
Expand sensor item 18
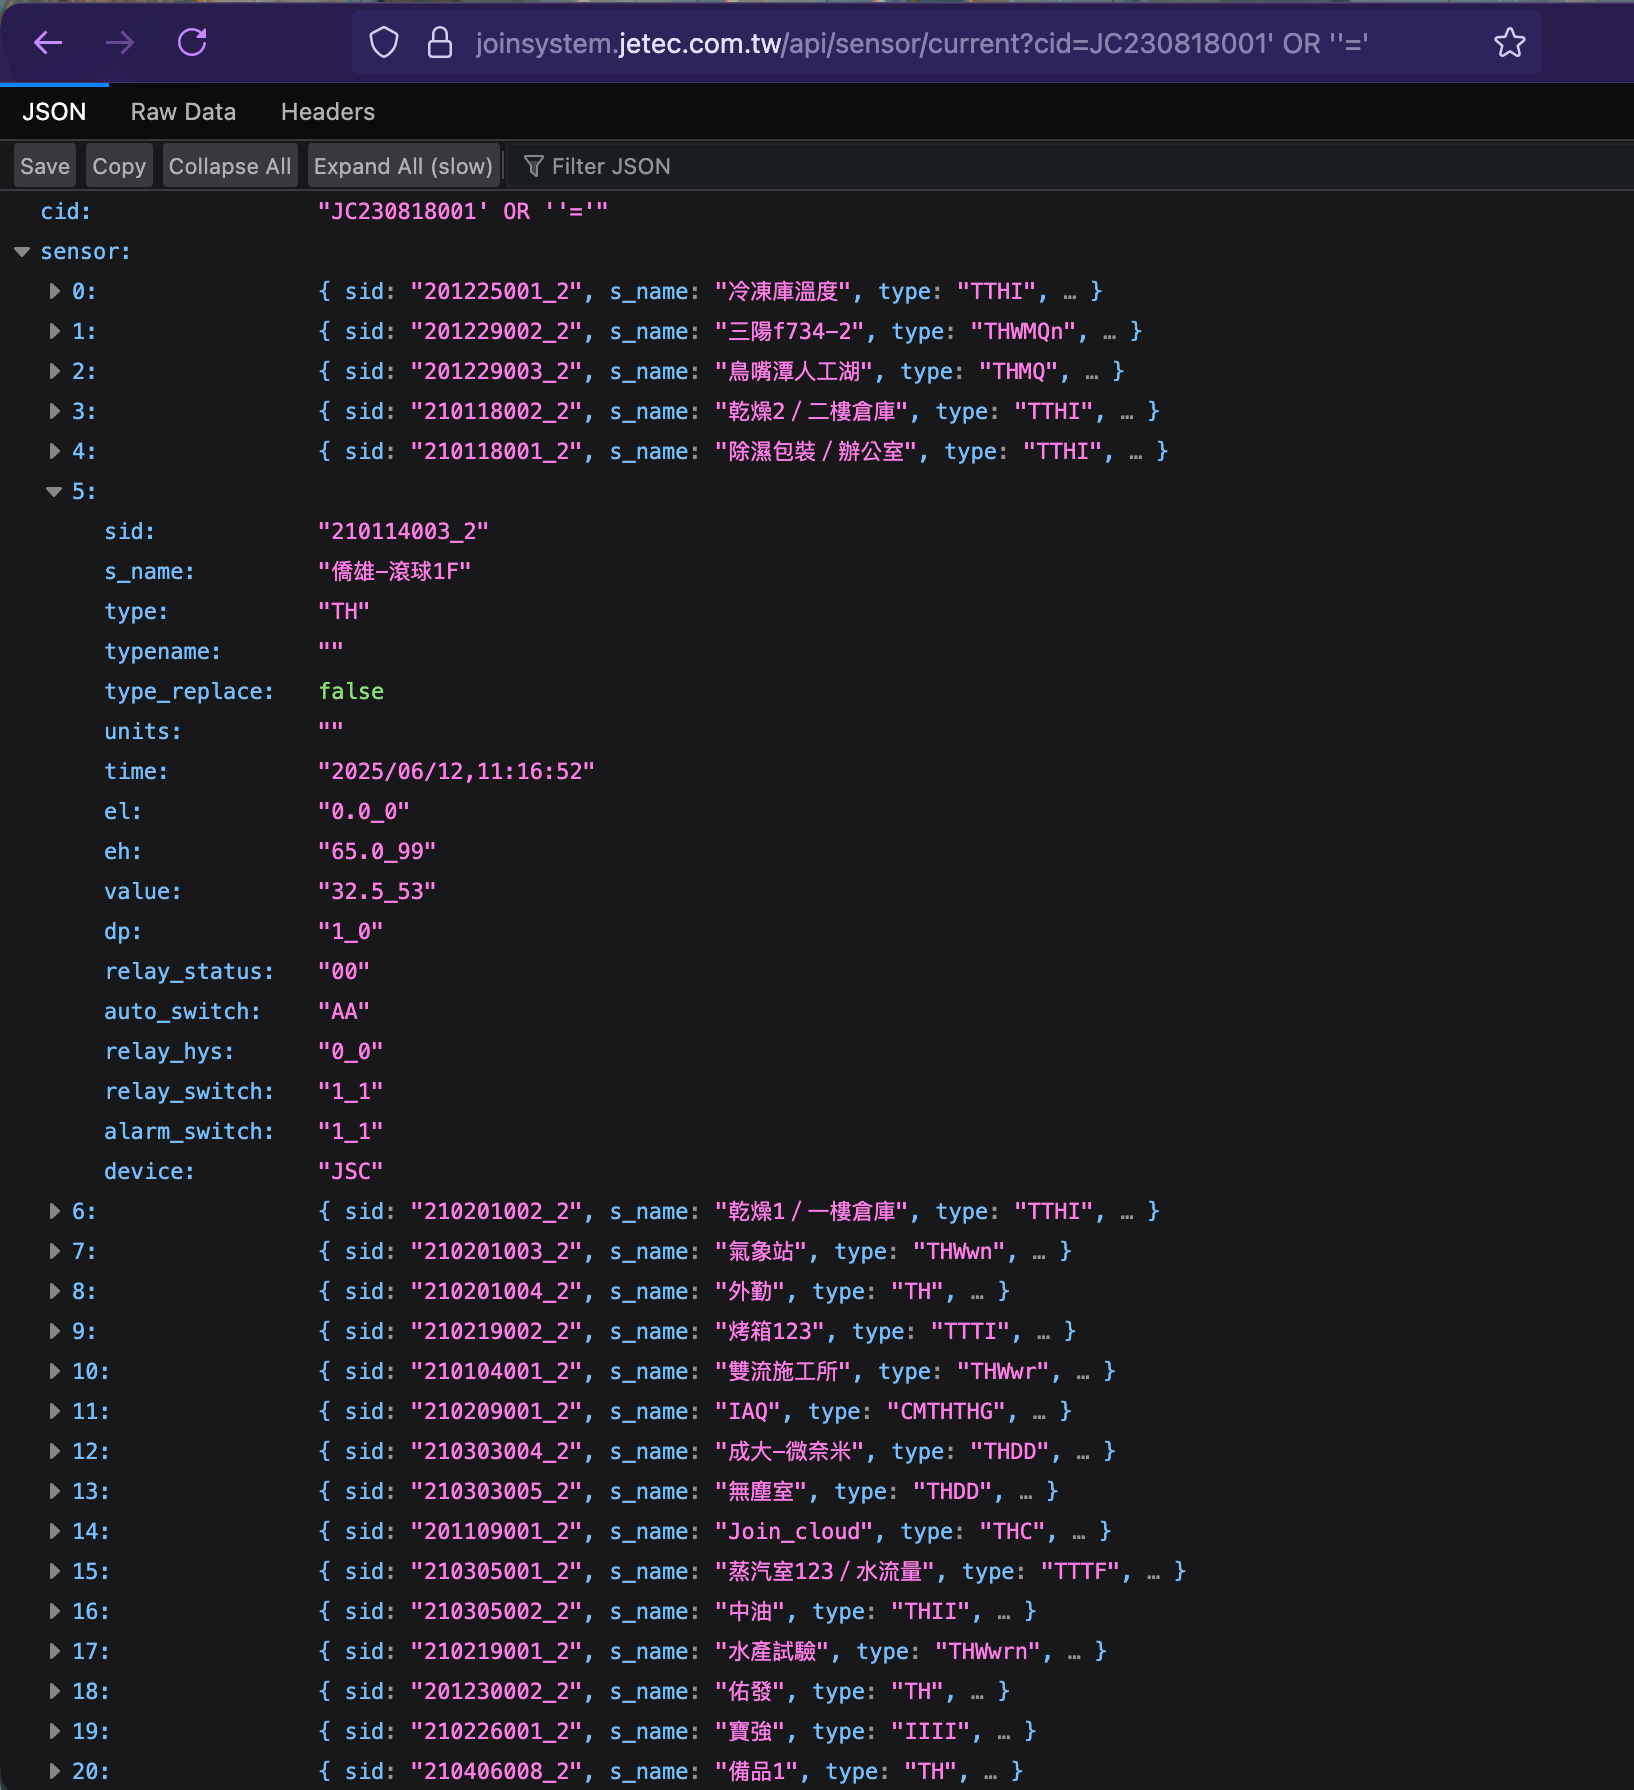tap(55, 1691)
